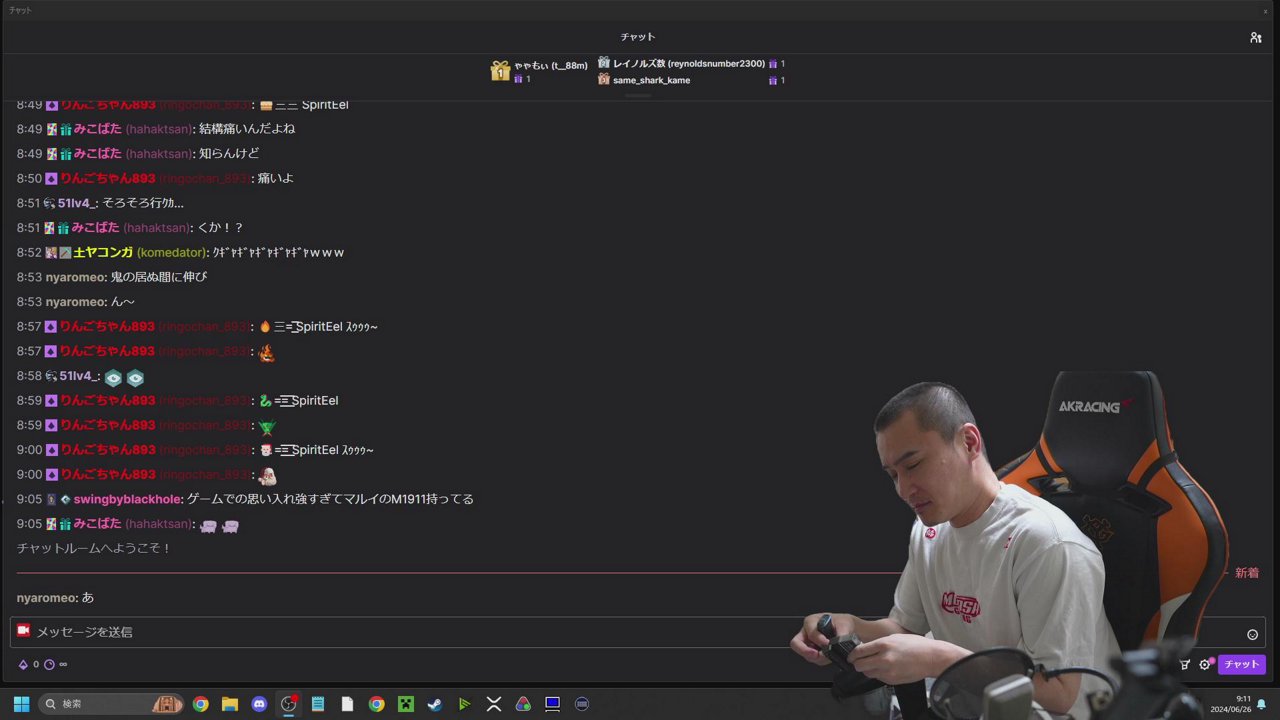
Task: Open Minecraft creeper icon in taskbar
Action: tap(406, 704)
